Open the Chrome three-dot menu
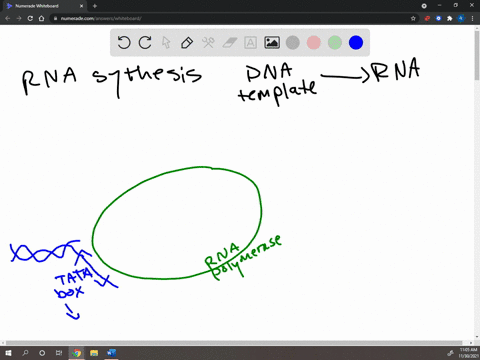 click(473, 18)
